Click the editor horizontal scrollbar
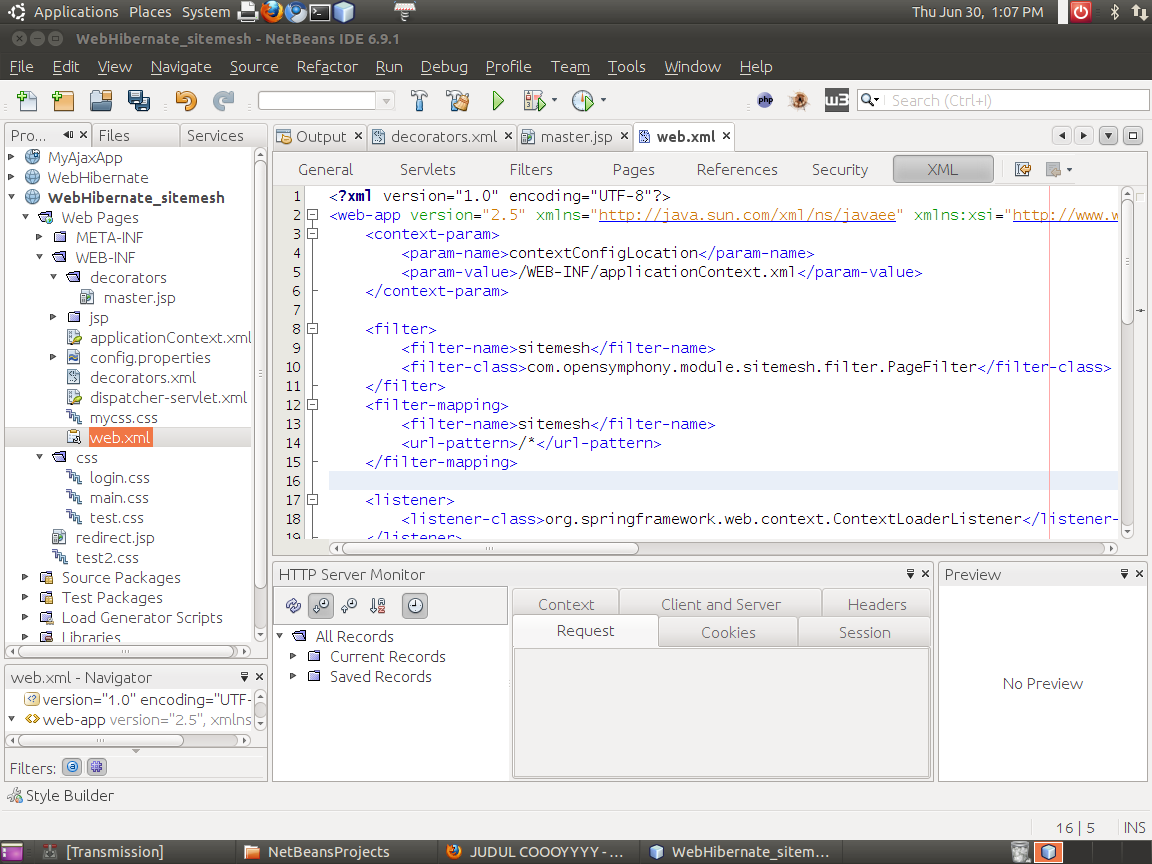The width and height of the screenshot is (1152, 864). pyautogui.click(x=490, y=548)
